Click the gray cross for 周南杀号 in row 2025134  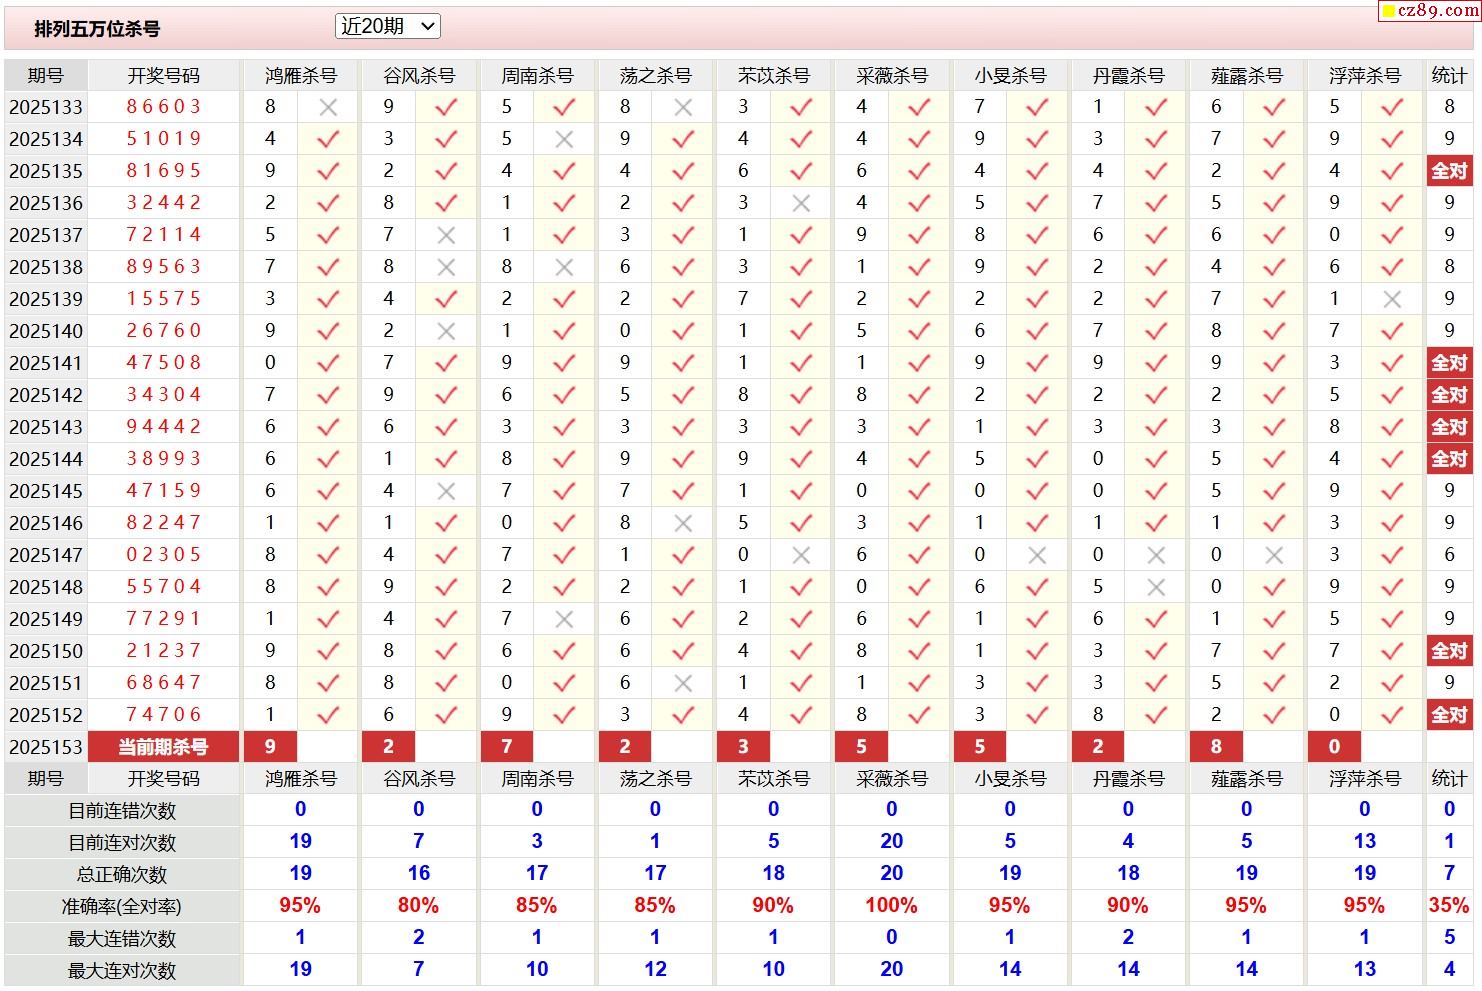tap(564, 139)
